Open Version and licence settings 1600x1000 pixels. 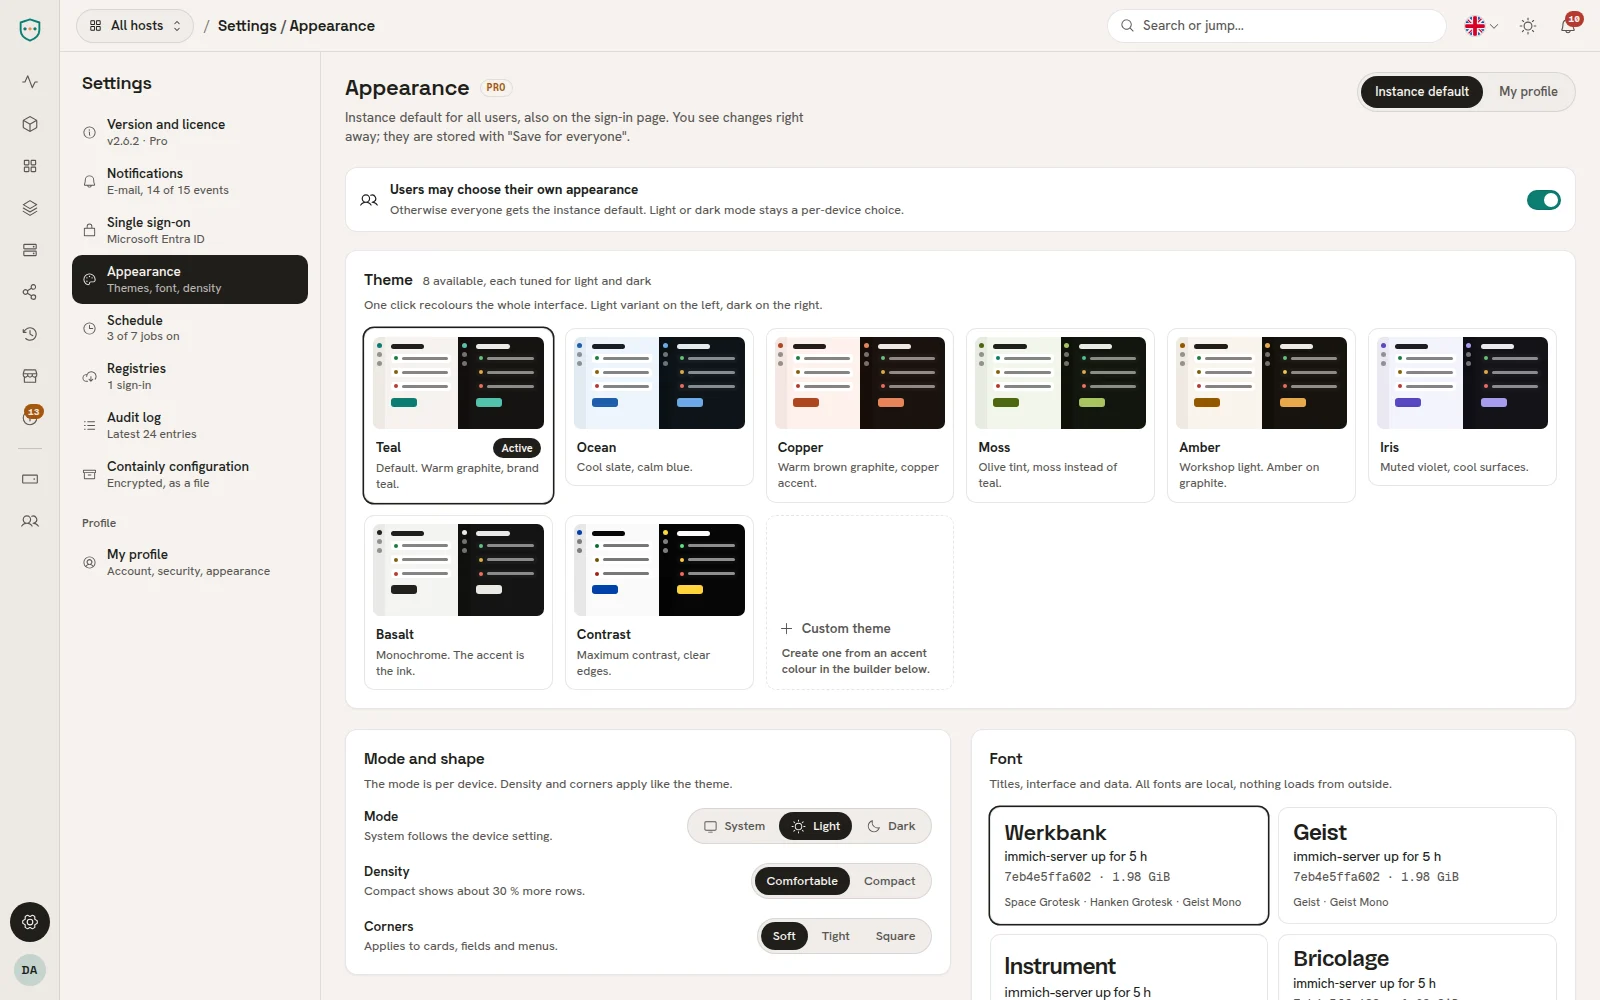tap(190, 132)
